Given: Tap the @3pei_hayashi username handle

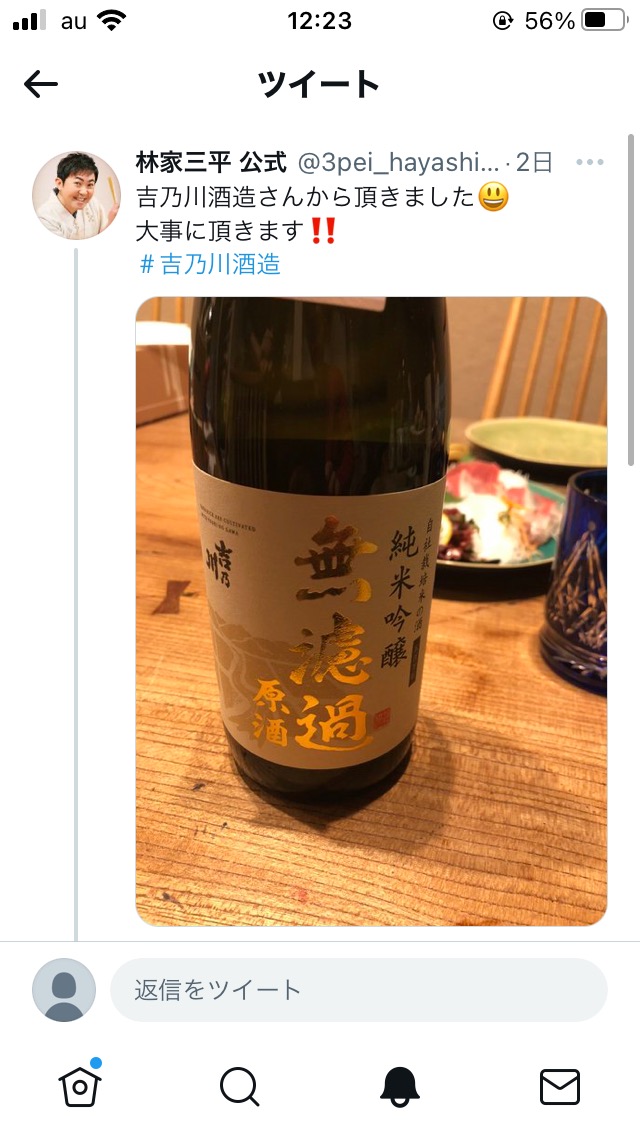Looking at the screenshot, I should tap(398, 163).
